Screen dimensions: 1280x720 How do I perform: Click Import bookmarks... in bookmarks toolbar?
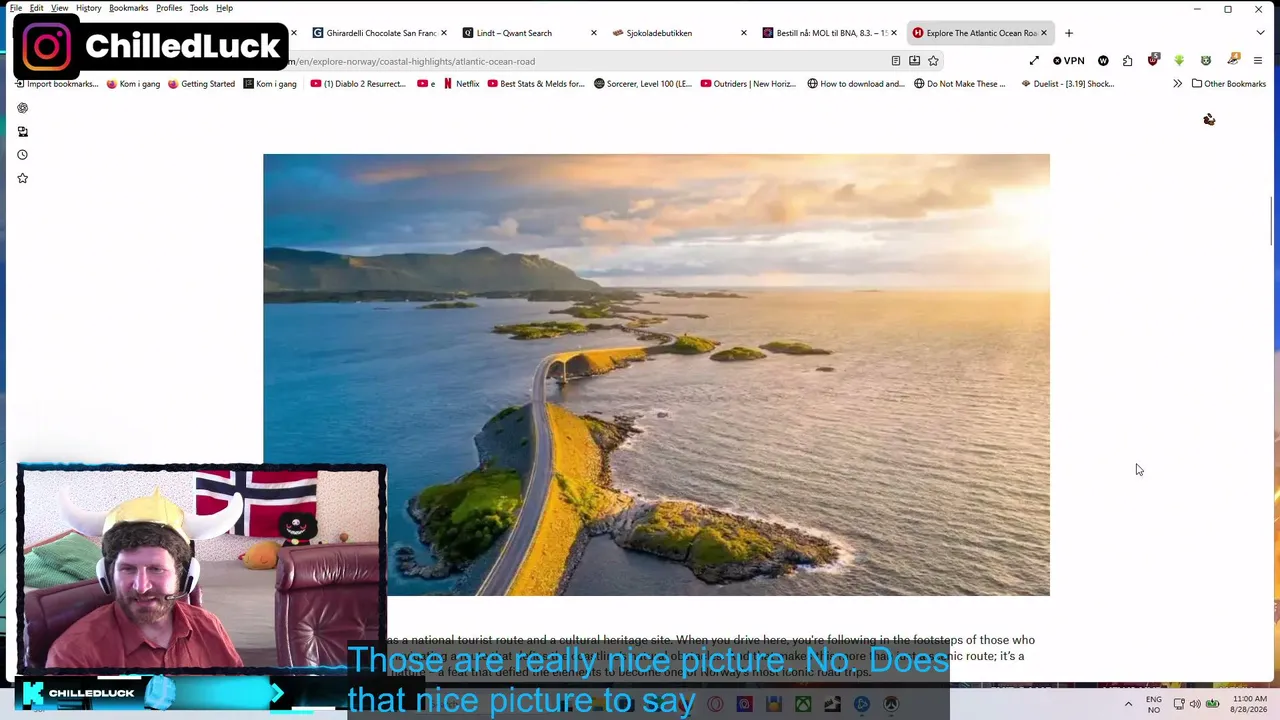[56, 84]
